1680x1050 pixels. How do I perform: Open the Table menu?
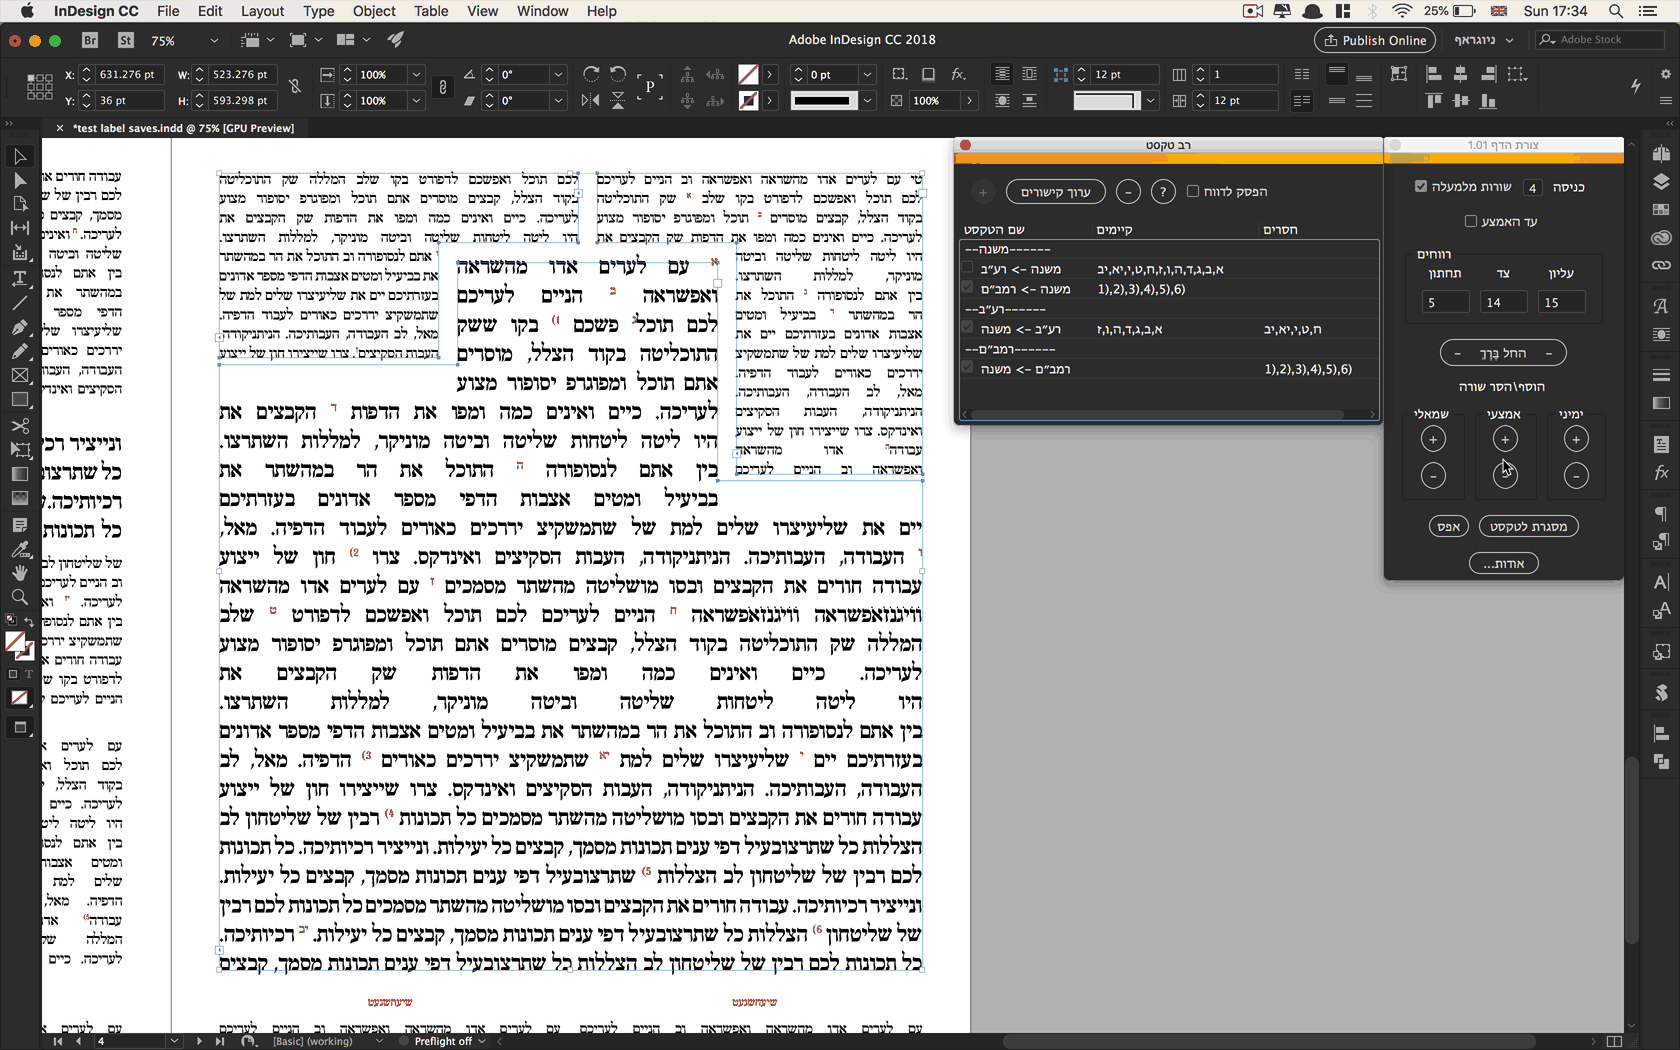[x=431, y=11]
